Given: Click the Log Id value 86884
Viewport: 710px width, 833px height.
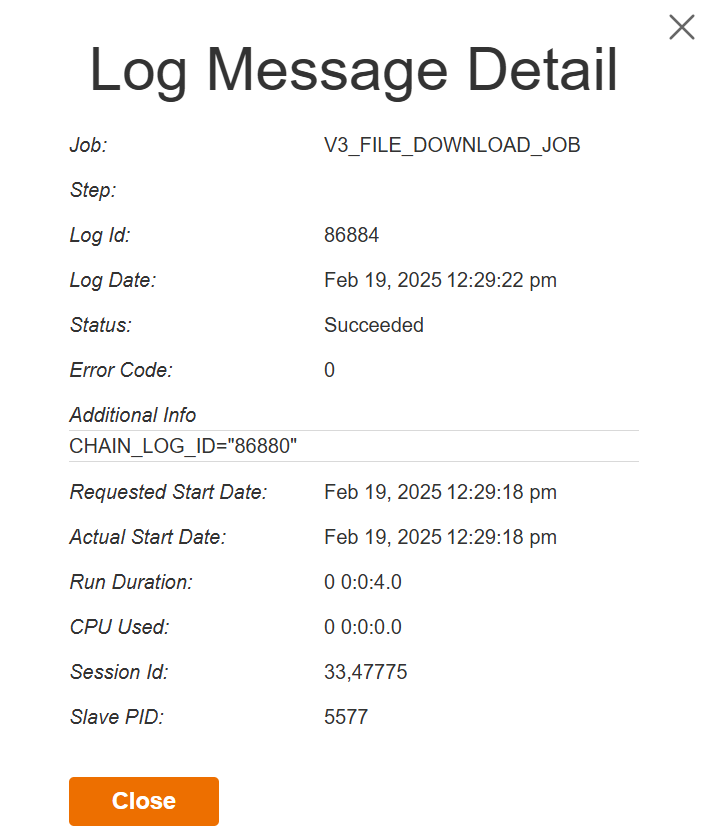Looking at the screenshot, I should click(x=351, y=235).
